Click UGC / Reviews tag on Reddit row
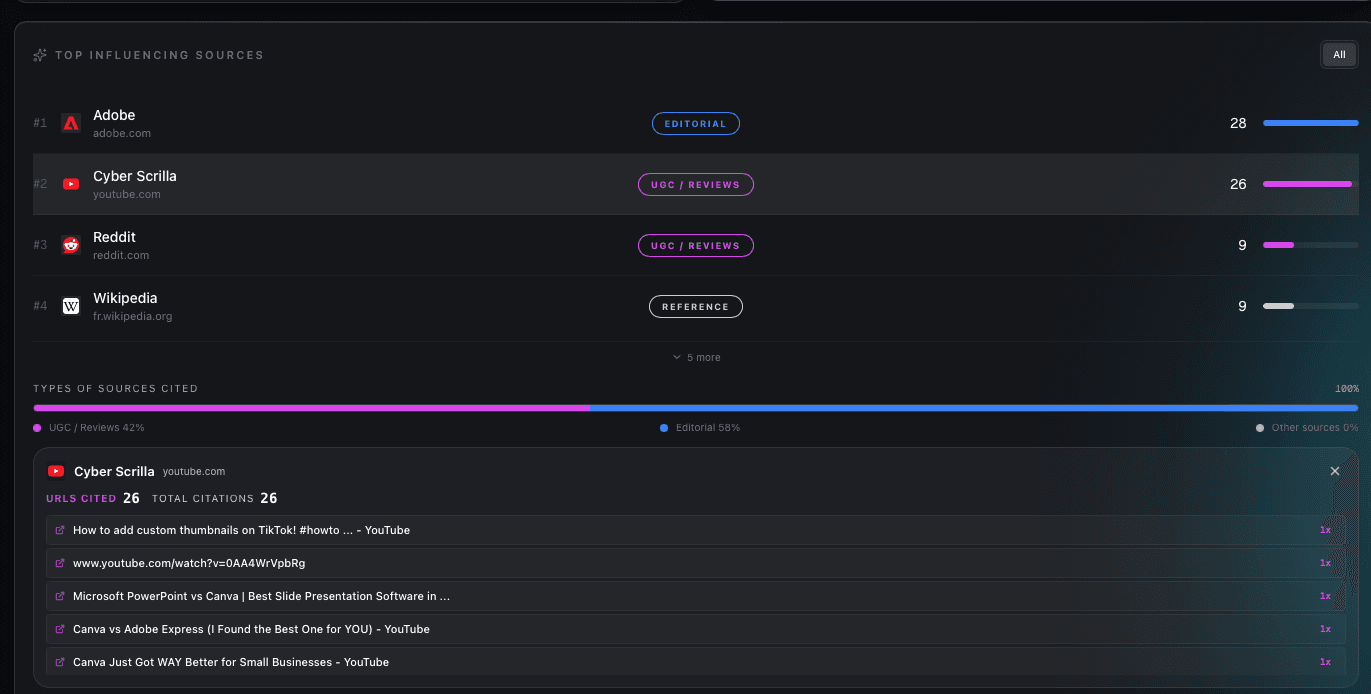1371x694 pixels. pyautogui.click(x=695, y=246)
